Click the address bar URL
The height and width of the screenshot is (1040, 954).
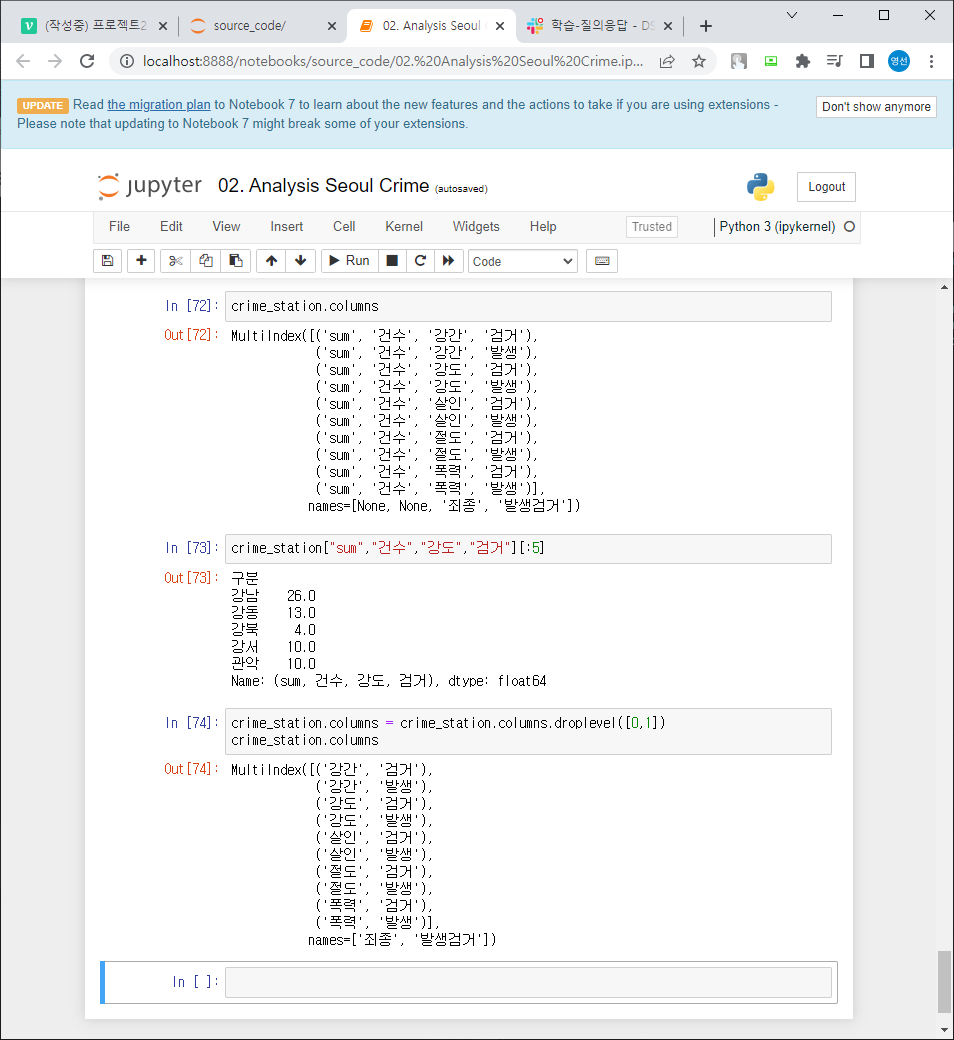click(393, 62)
